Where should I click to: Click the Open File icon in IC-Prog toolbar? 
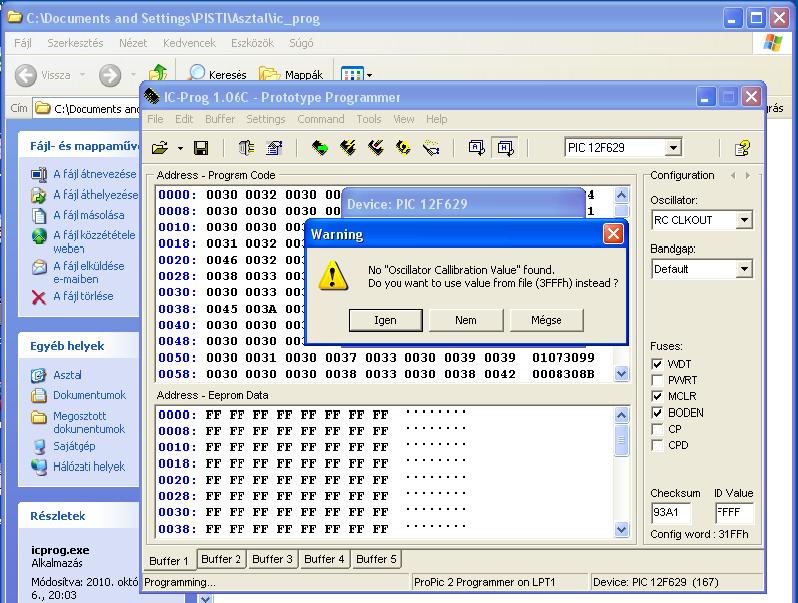[x=160, y=148]
